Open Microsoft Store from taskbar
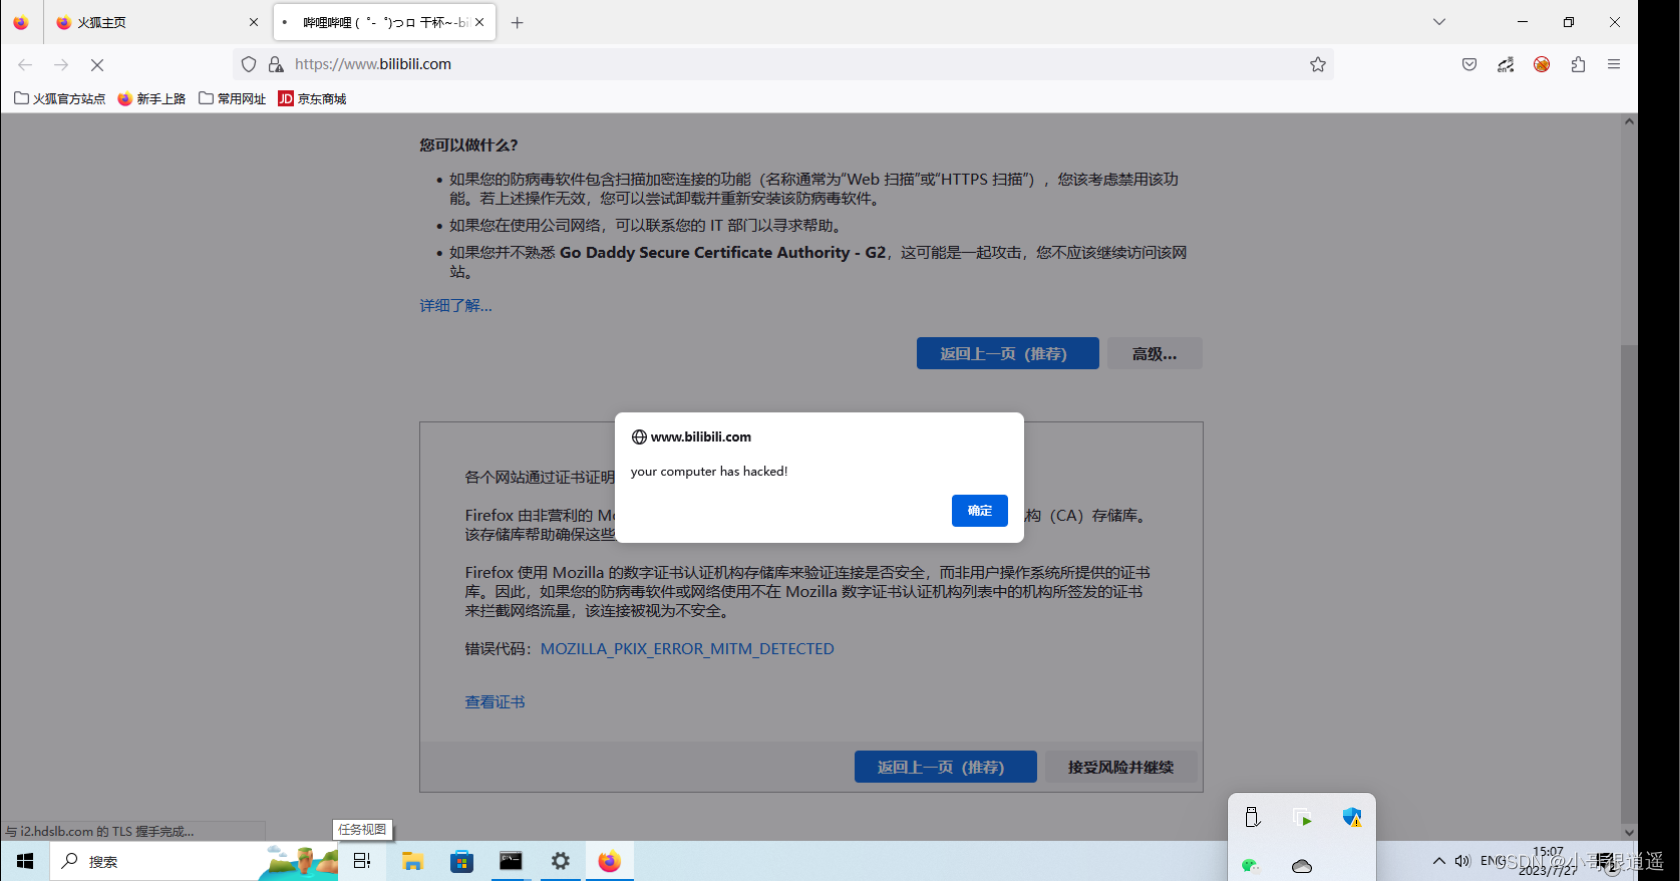The height and width of the screenshot is (881, 1680). tap(461, 861)
